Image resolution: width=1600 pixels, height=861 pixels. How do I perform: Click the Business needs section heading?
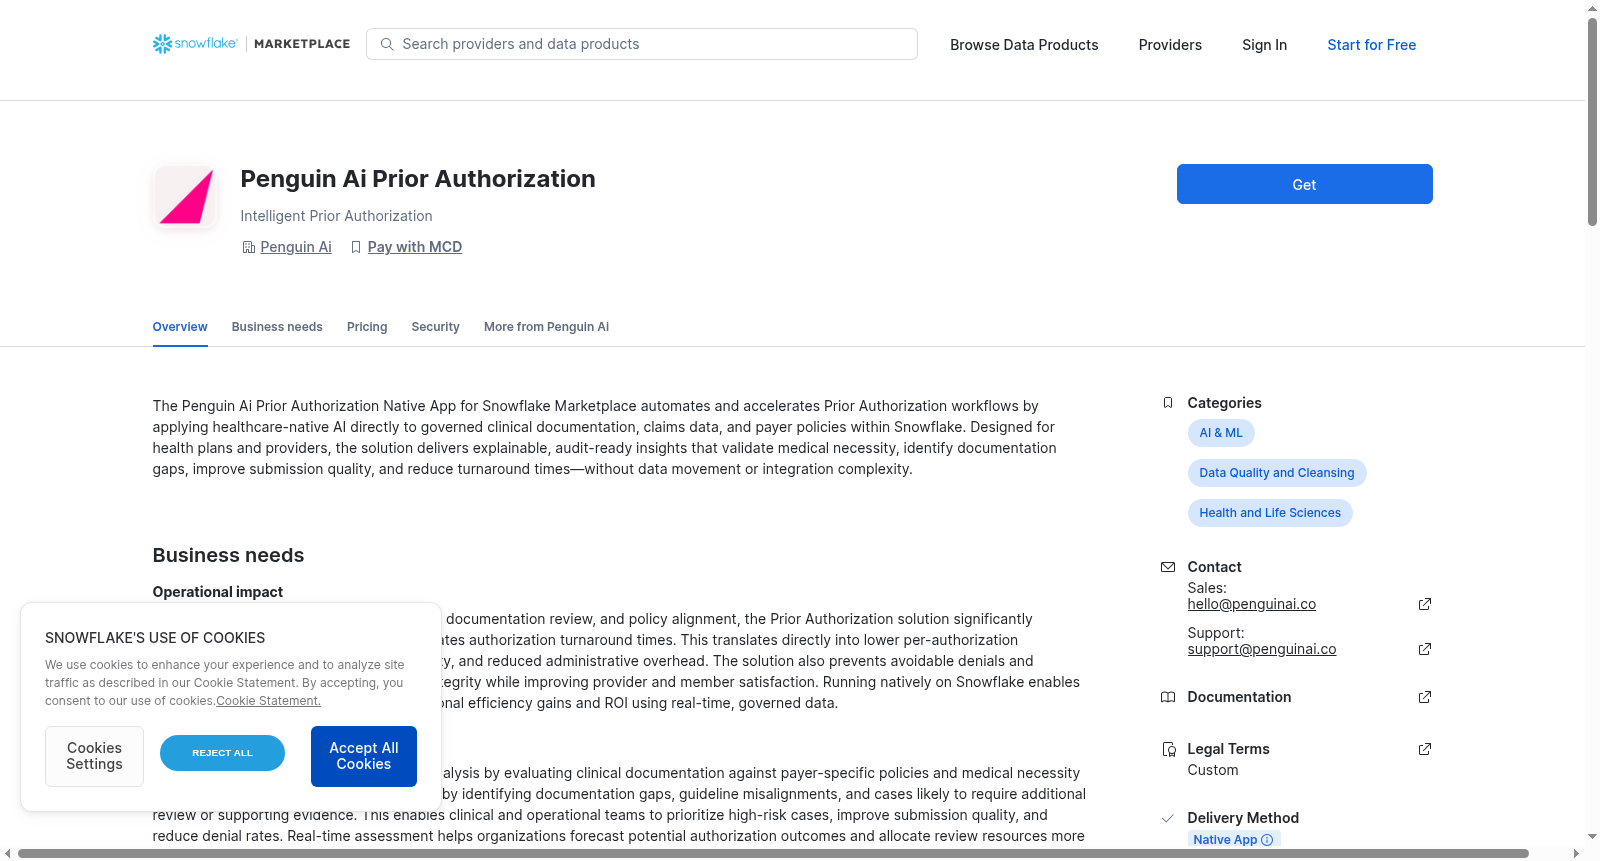[228, 555]
